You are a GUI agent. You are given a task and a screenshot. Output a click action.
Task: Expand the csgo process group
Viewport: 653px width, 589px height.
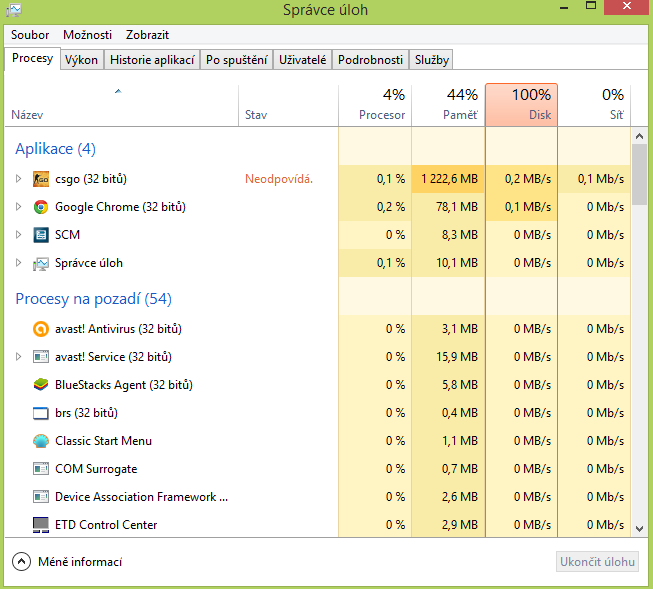[18, 179]
